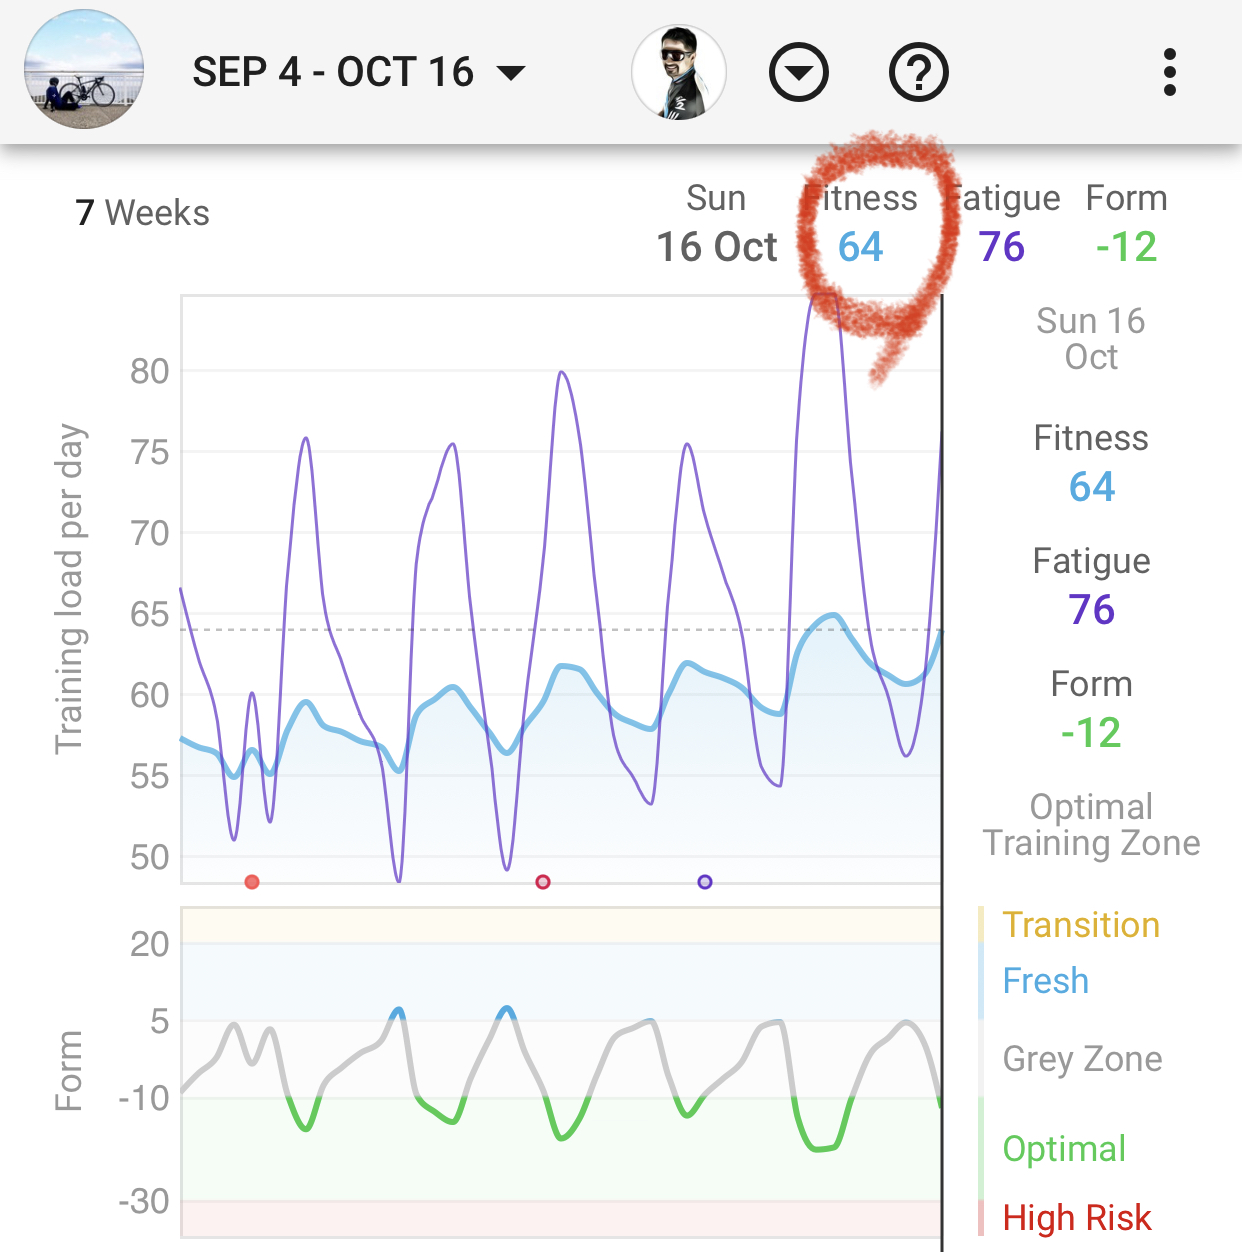Click Optimal Training Zone text in side panel
The height and width of the screenshot is (1252, 1242).
click(x=1091, y=825)
